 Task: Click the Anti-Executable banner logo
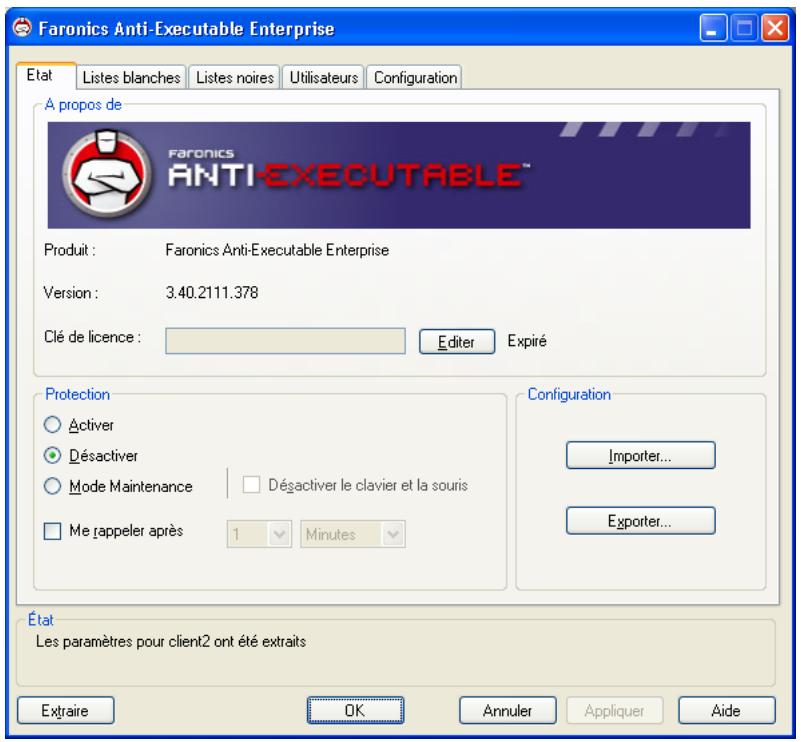(398, 175)
